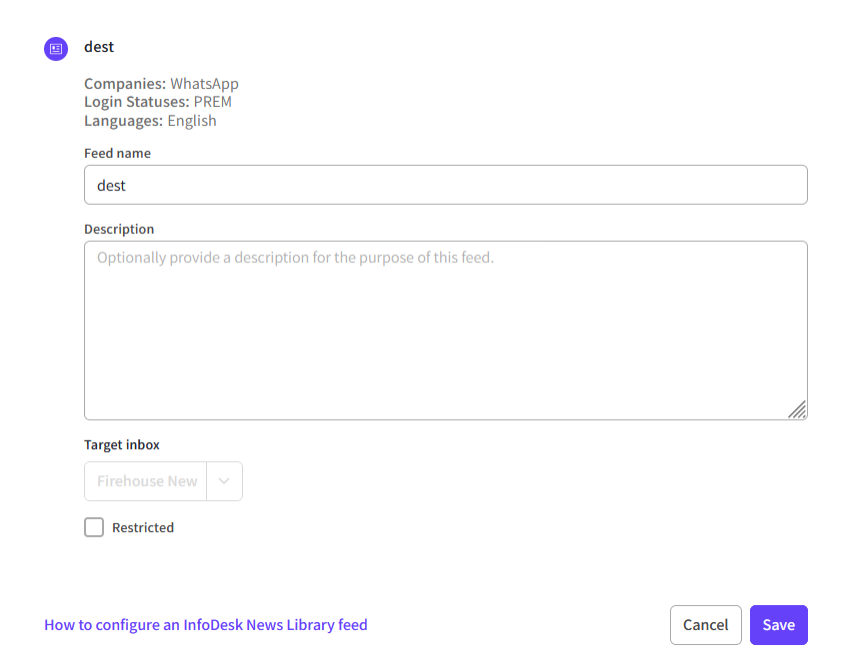Click the Languages: English summary line

pos(150,121)
